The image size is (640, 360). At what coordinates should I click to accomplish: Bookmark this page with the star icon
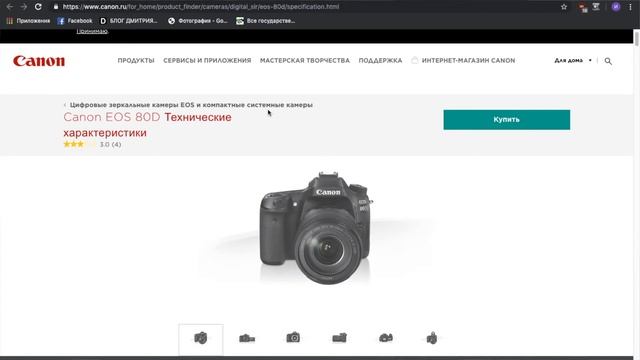pos(564,7)
